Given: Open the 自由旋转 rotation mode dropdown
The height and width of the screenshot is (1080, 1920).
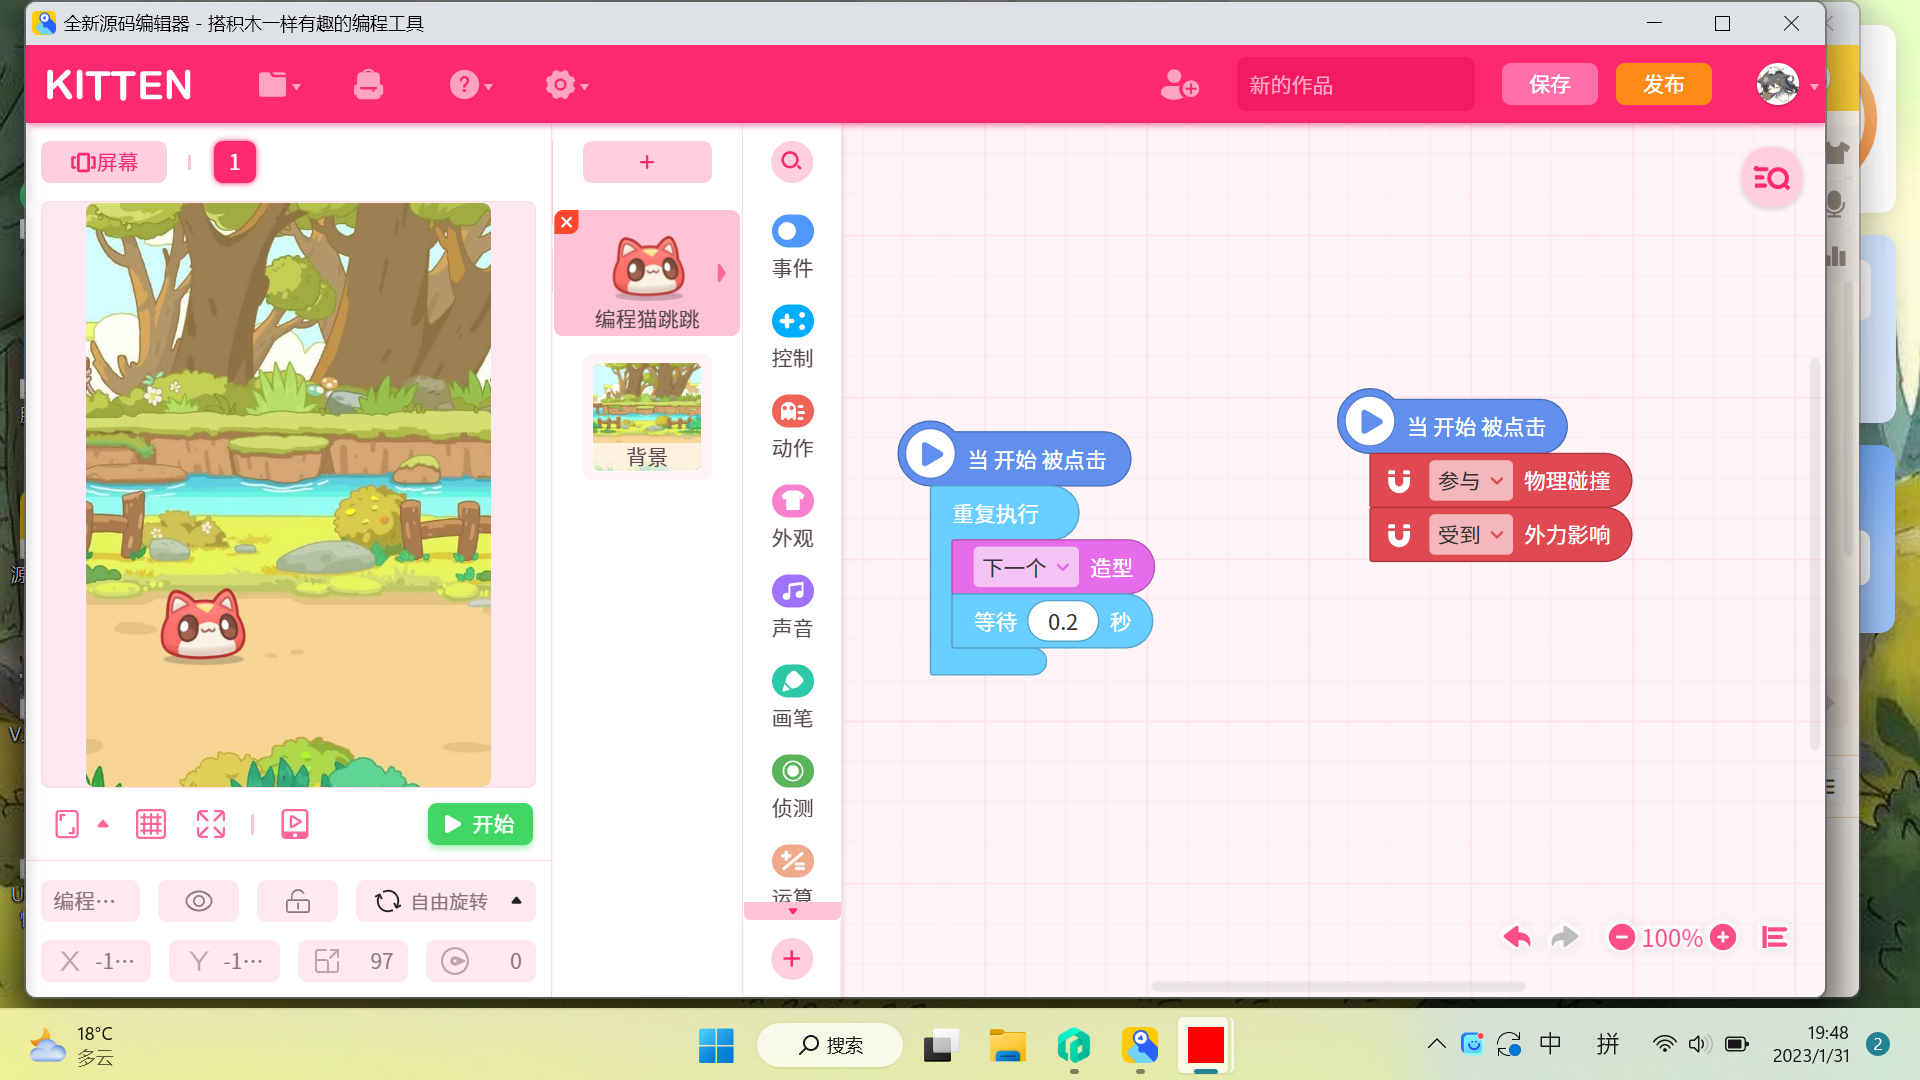Looking at the screenshot, I should coord(446,901).
